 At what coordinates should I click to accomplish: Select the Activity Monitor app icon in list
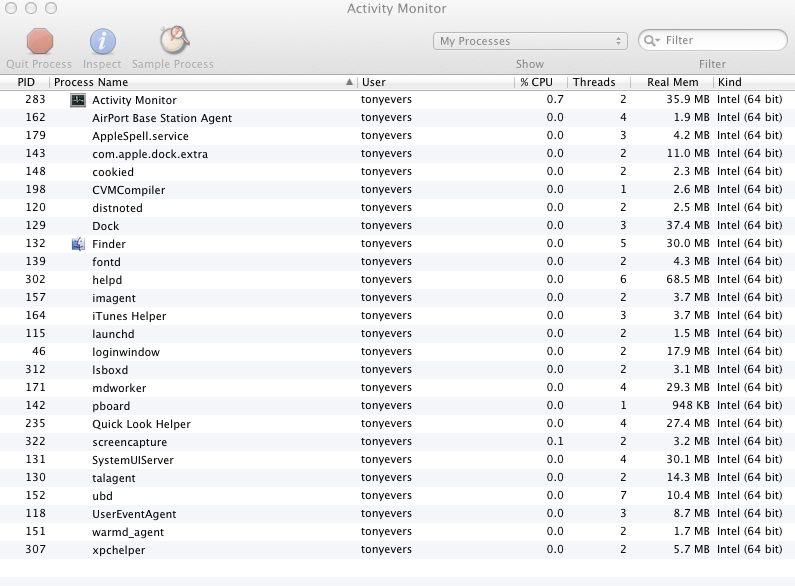[x=78, y=100]
